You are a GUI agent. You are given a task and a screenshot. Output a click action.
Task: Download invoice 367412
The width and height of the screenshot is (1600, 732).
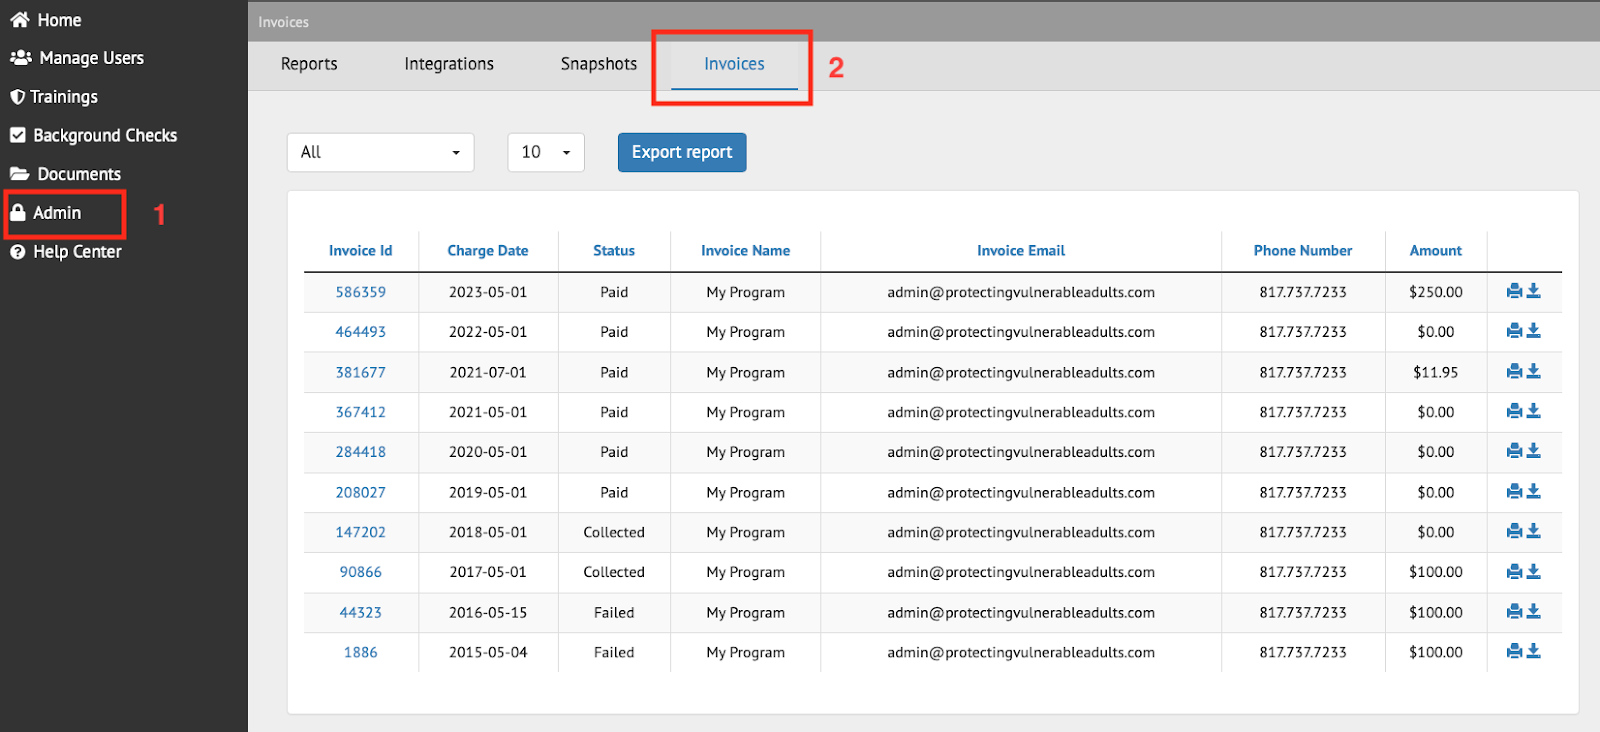(1534, 411)
